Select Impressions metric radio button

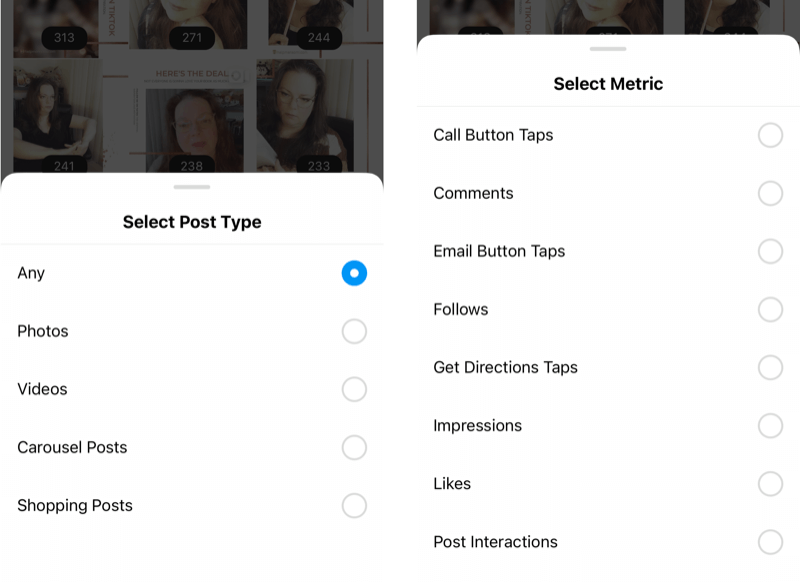click(770, 425)
